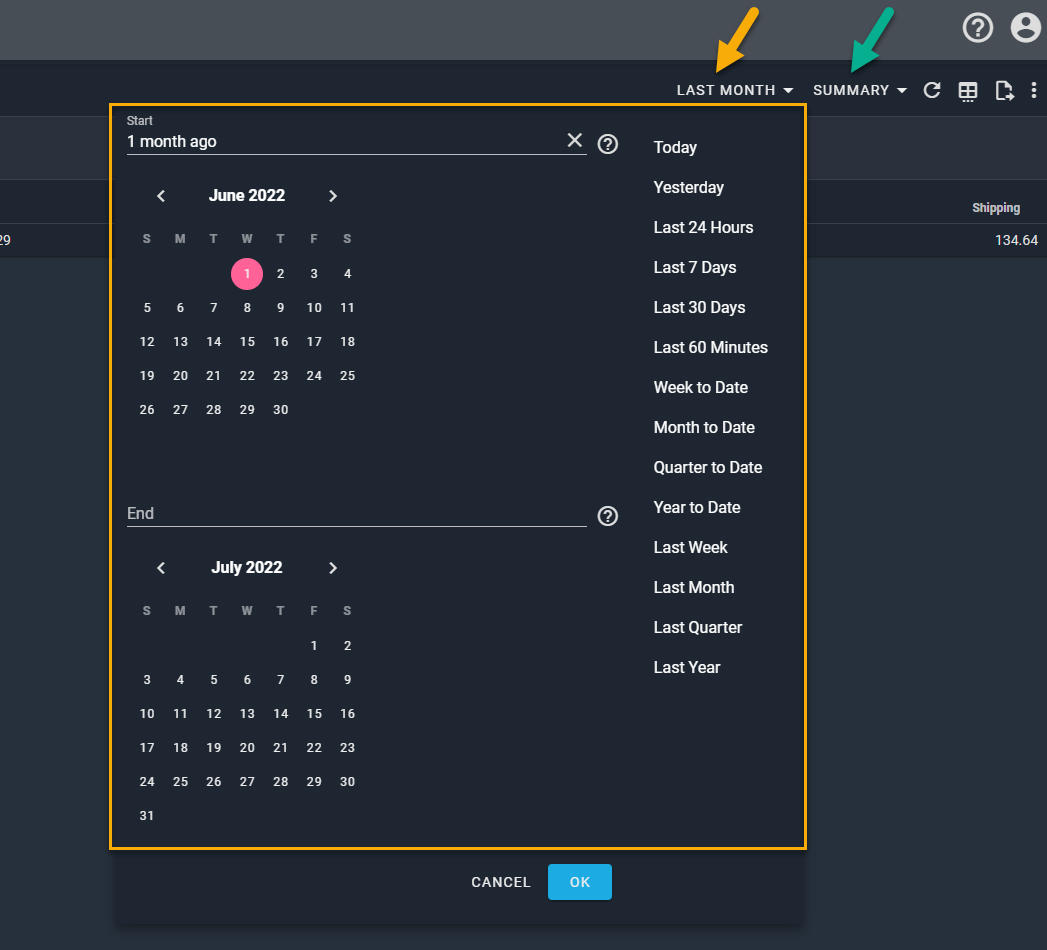Open the three-dot more options menu

(x=1034, y=91)
